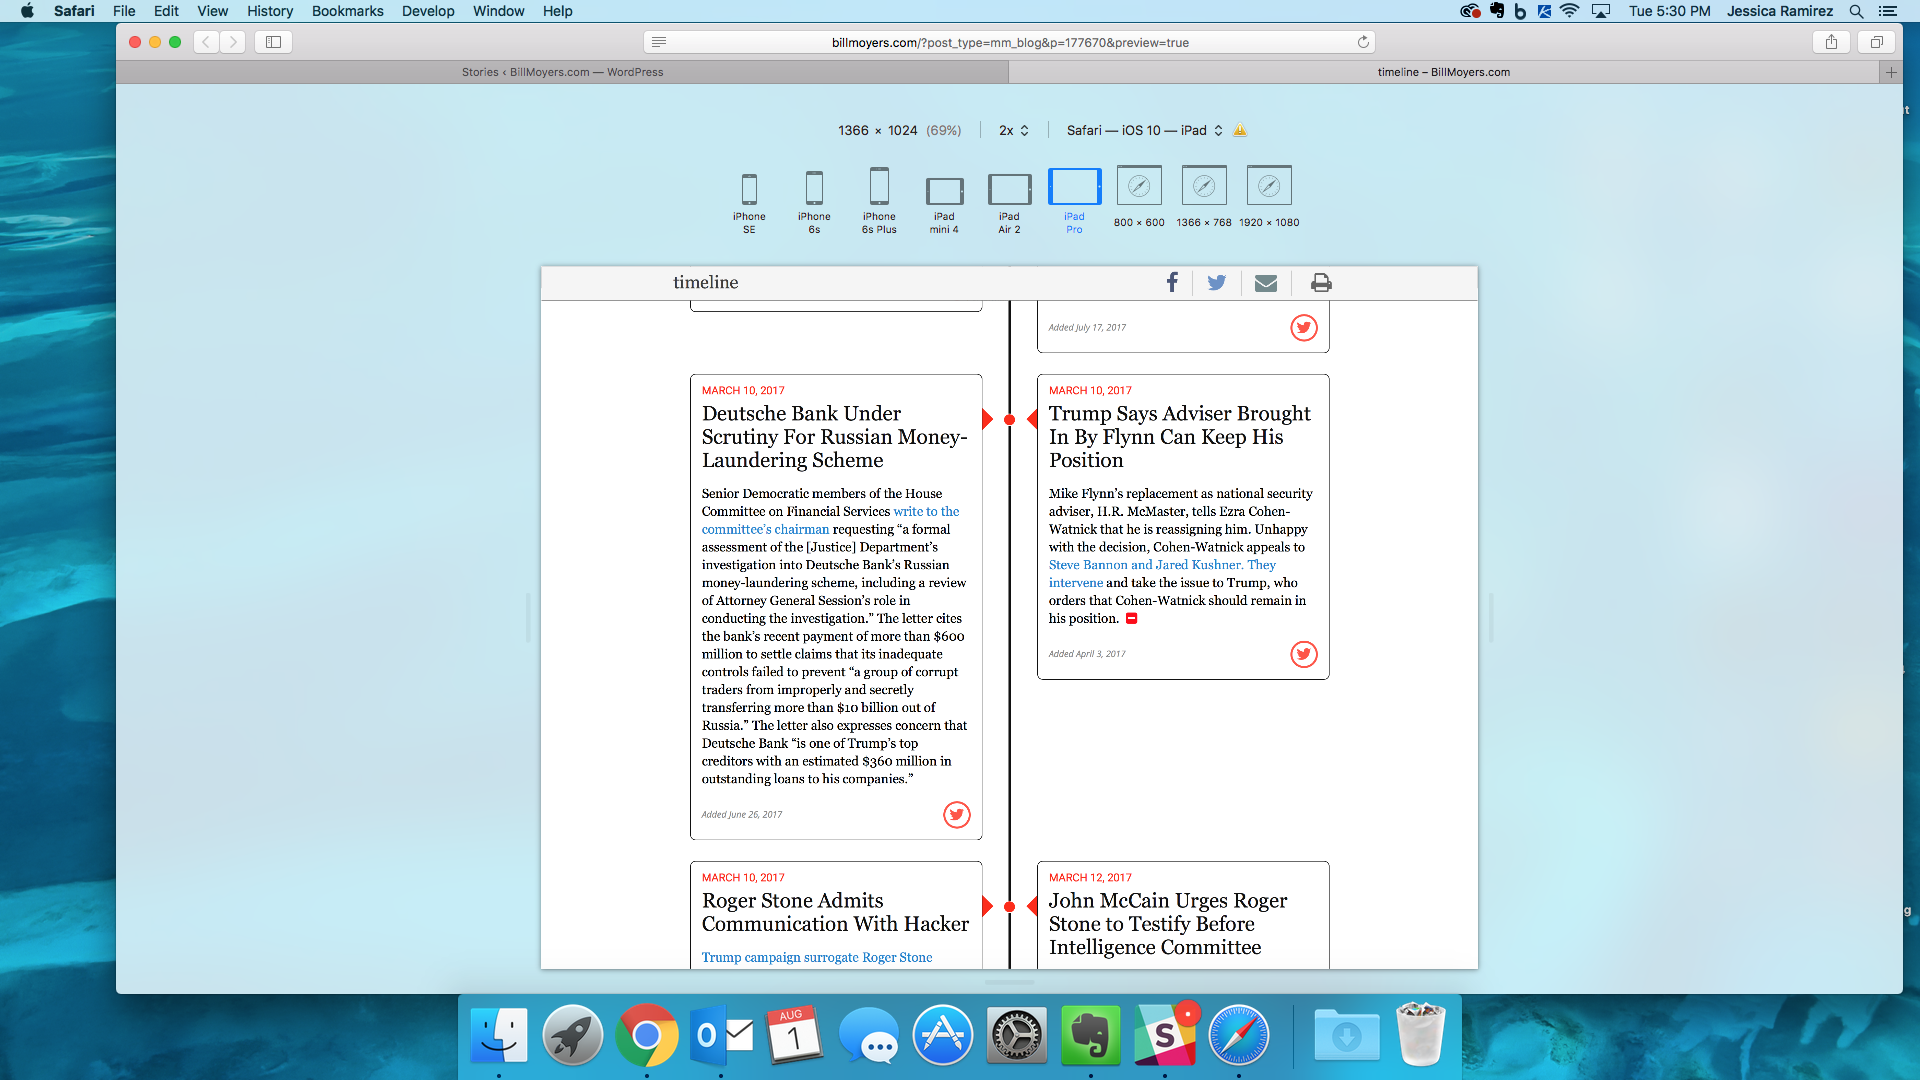The image size is (1920, 1080).
Task: Click the Facebook share icon
Action: coord(1172,283)
